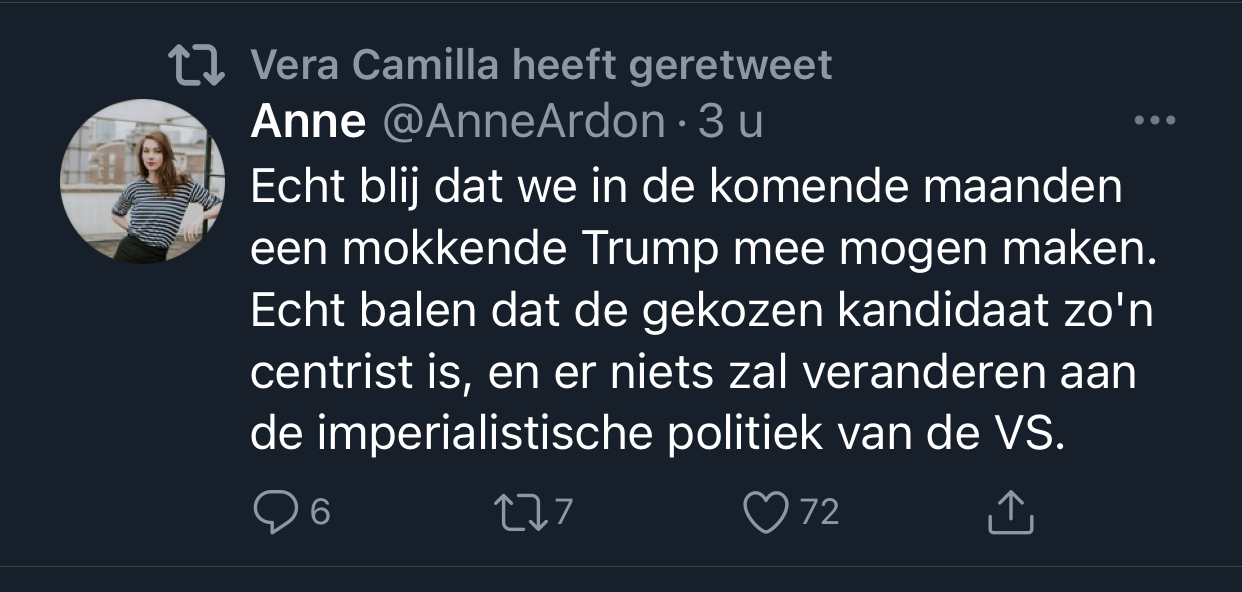
Task: Tap the line 'centrist is, en er niets zal veranderen aan'
Action: [693, 375]
